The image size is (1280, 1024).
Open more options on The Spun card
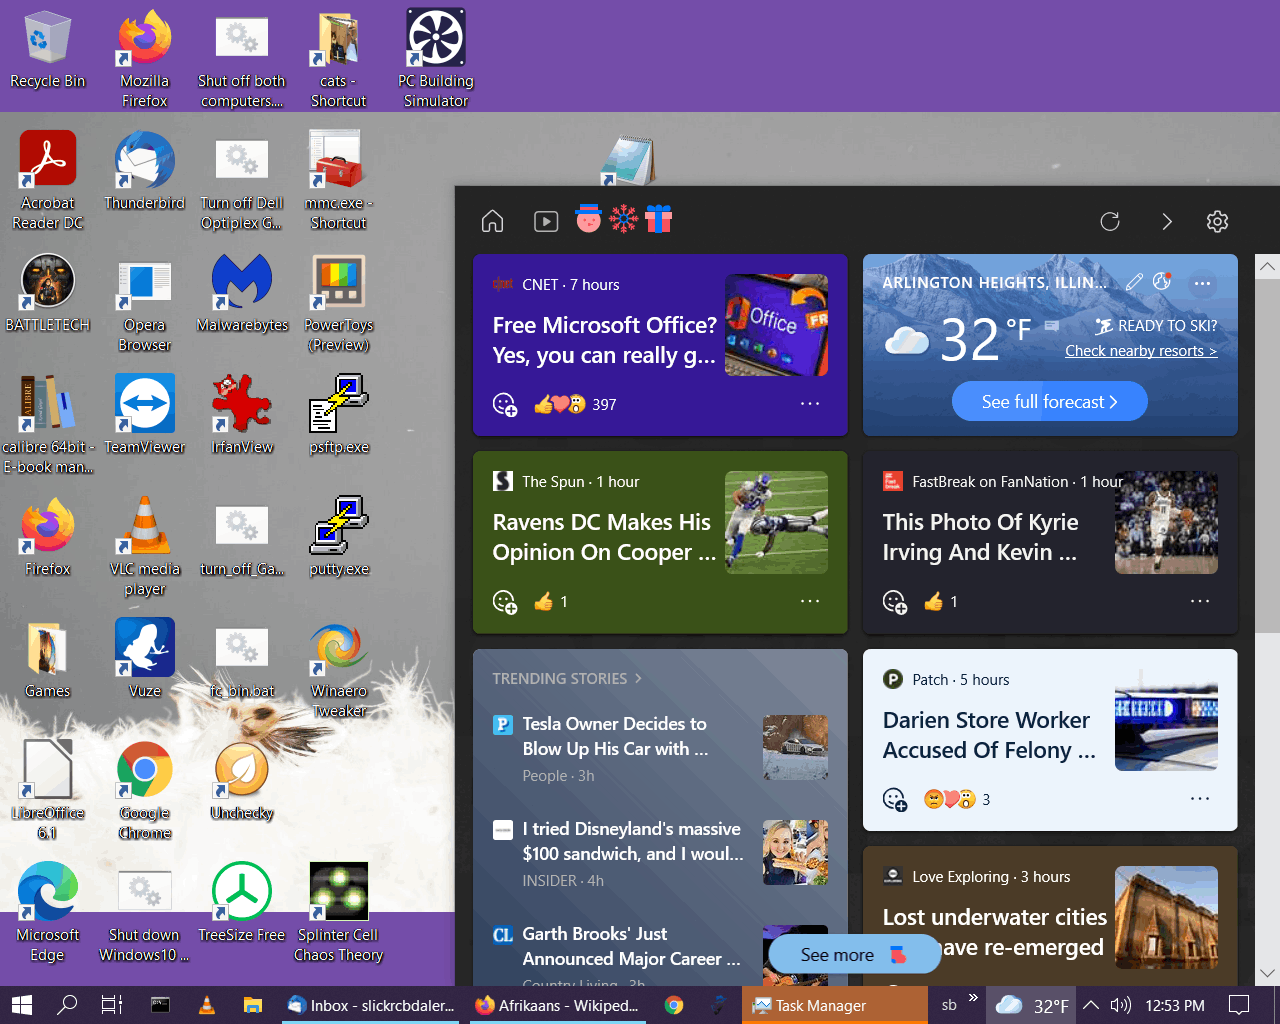810,601
